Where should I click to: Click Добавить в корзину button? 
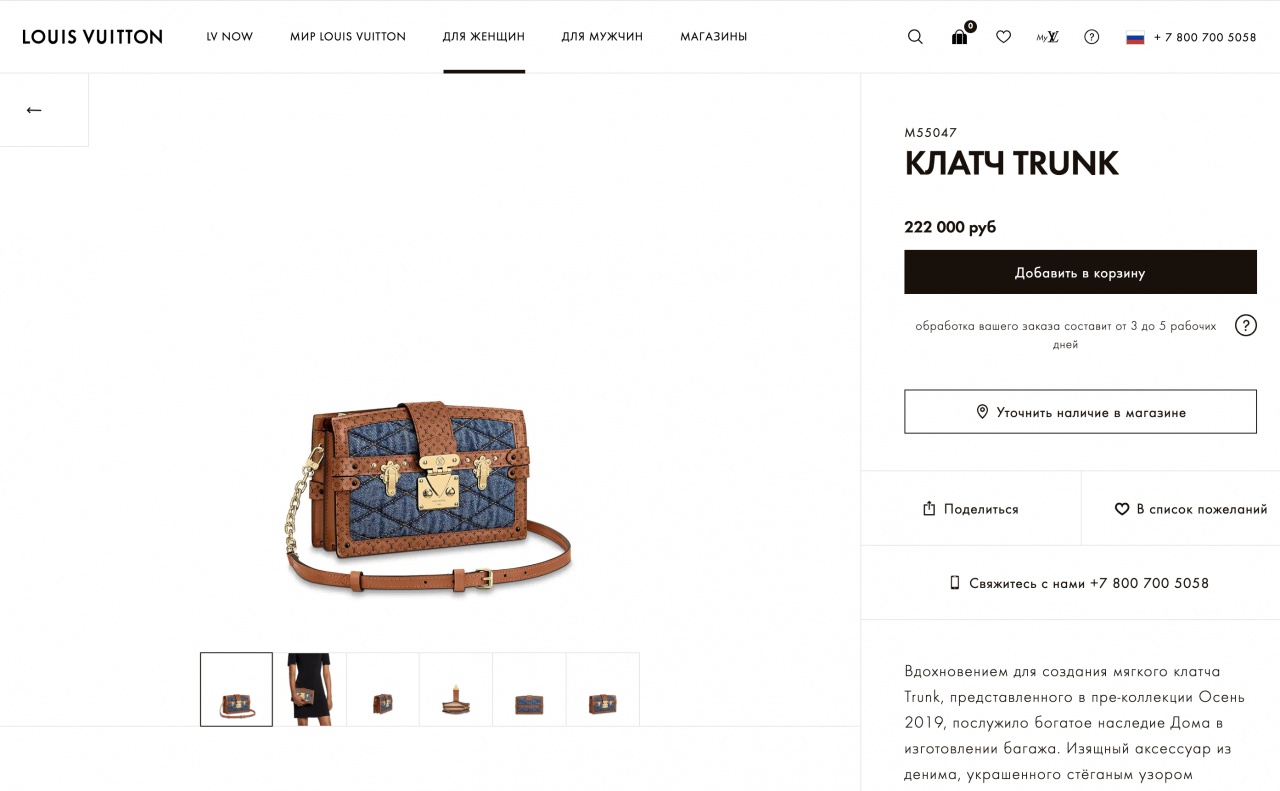tap(1080, 272)
